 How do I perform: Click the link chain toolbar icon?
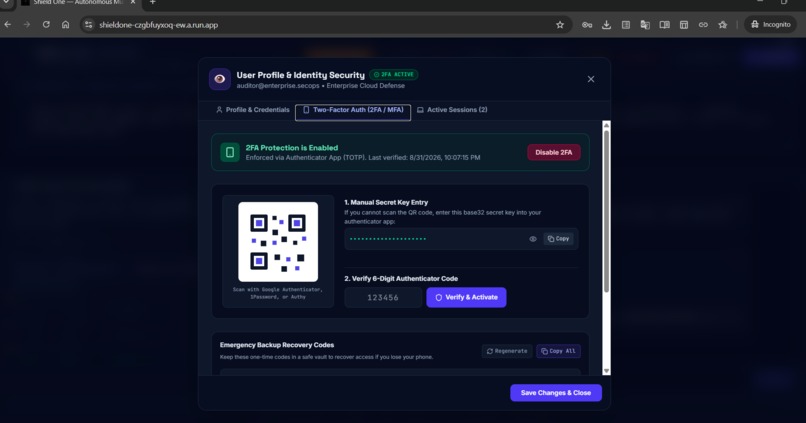point(703,25)
